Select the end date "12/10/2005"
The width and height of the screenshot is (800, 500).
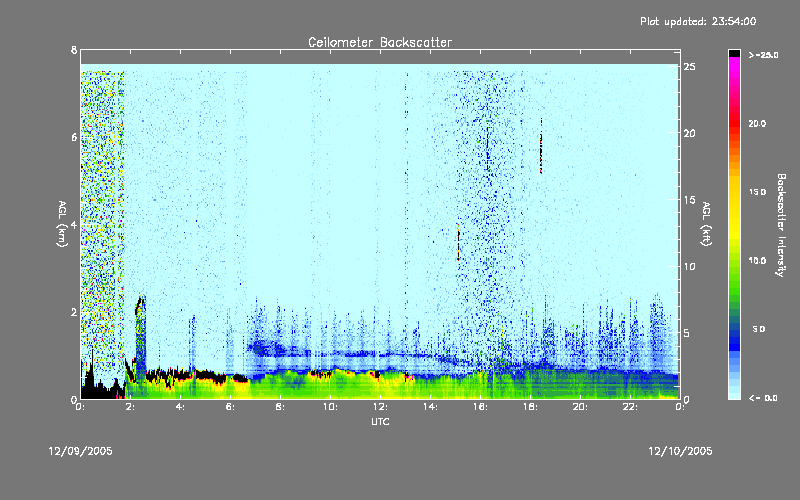click(680, 452)
